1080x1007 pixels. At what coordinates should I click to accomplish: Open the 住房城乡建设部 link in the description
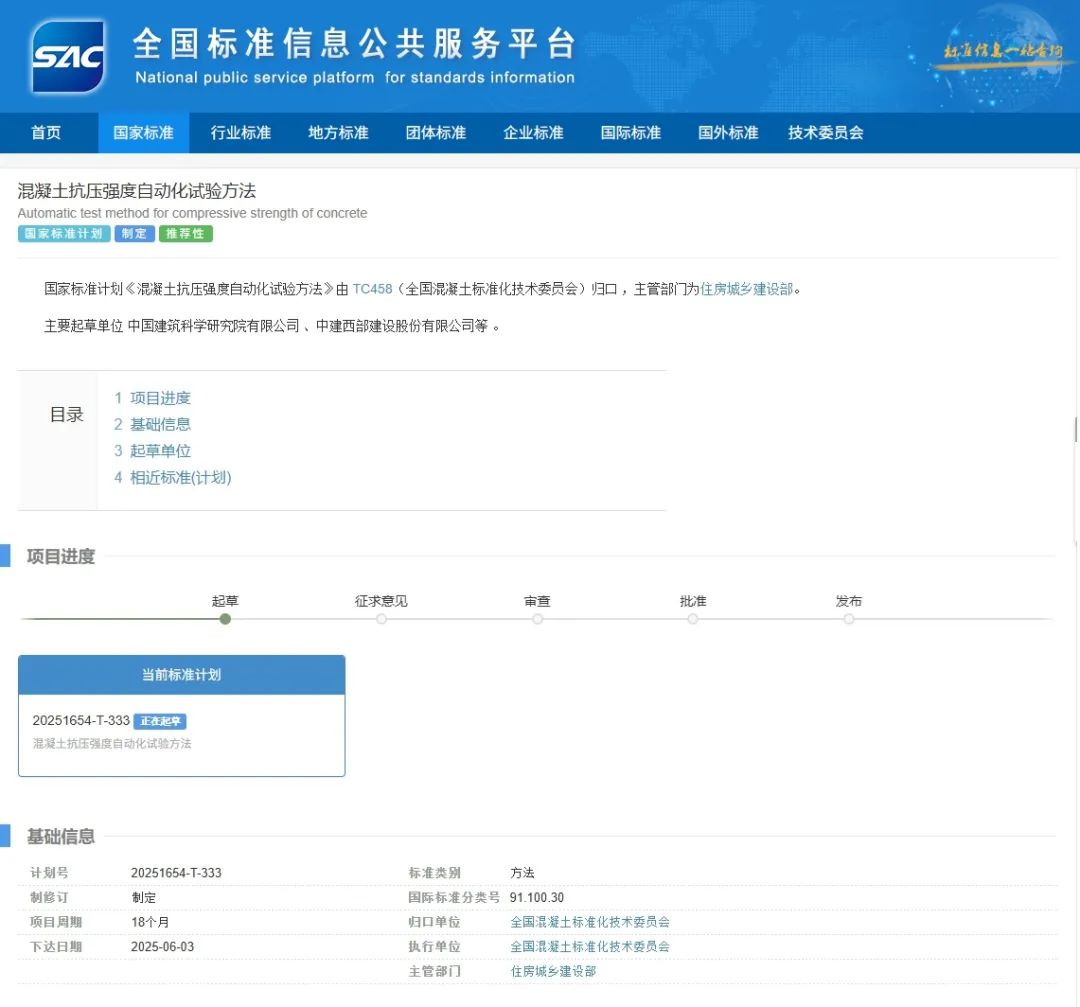point(747,289)
